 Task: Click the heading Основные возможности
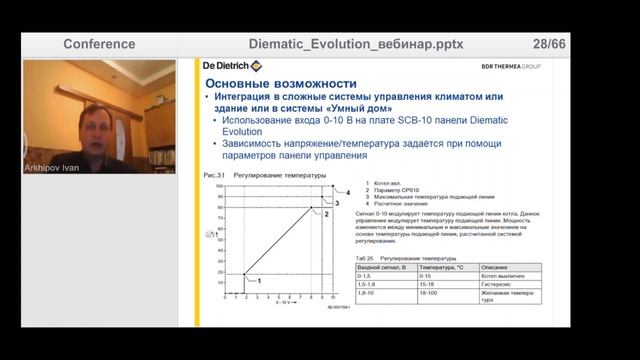coord(281,84)
